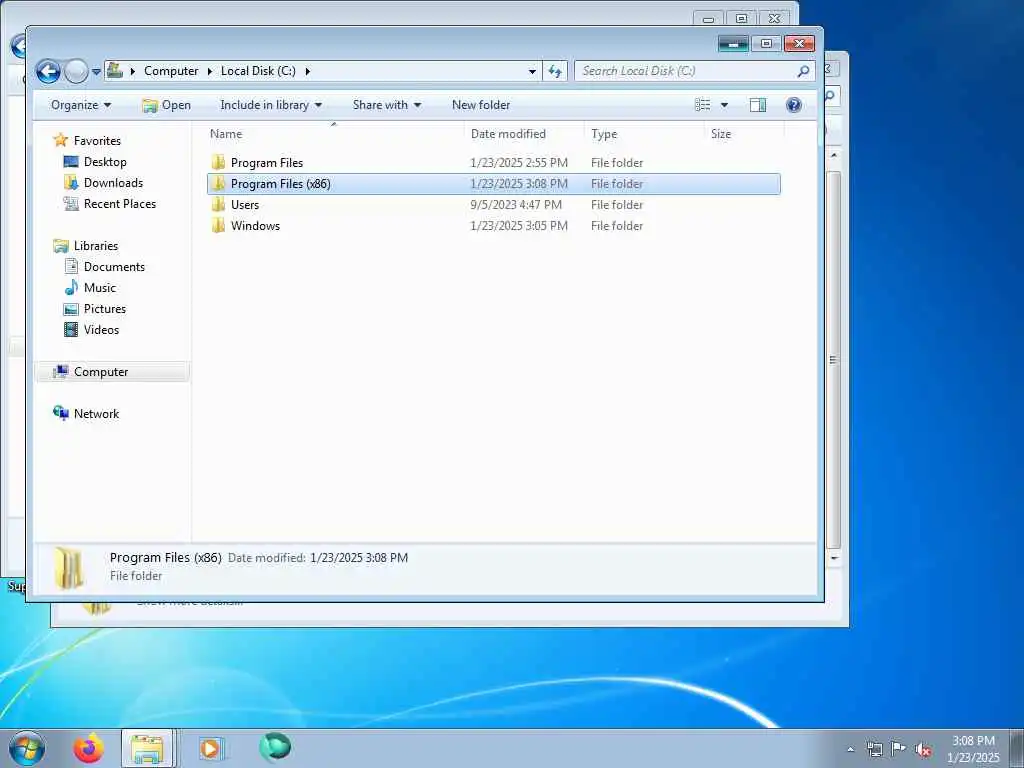Click the Network icon in the sidebar

coord(61,413)
